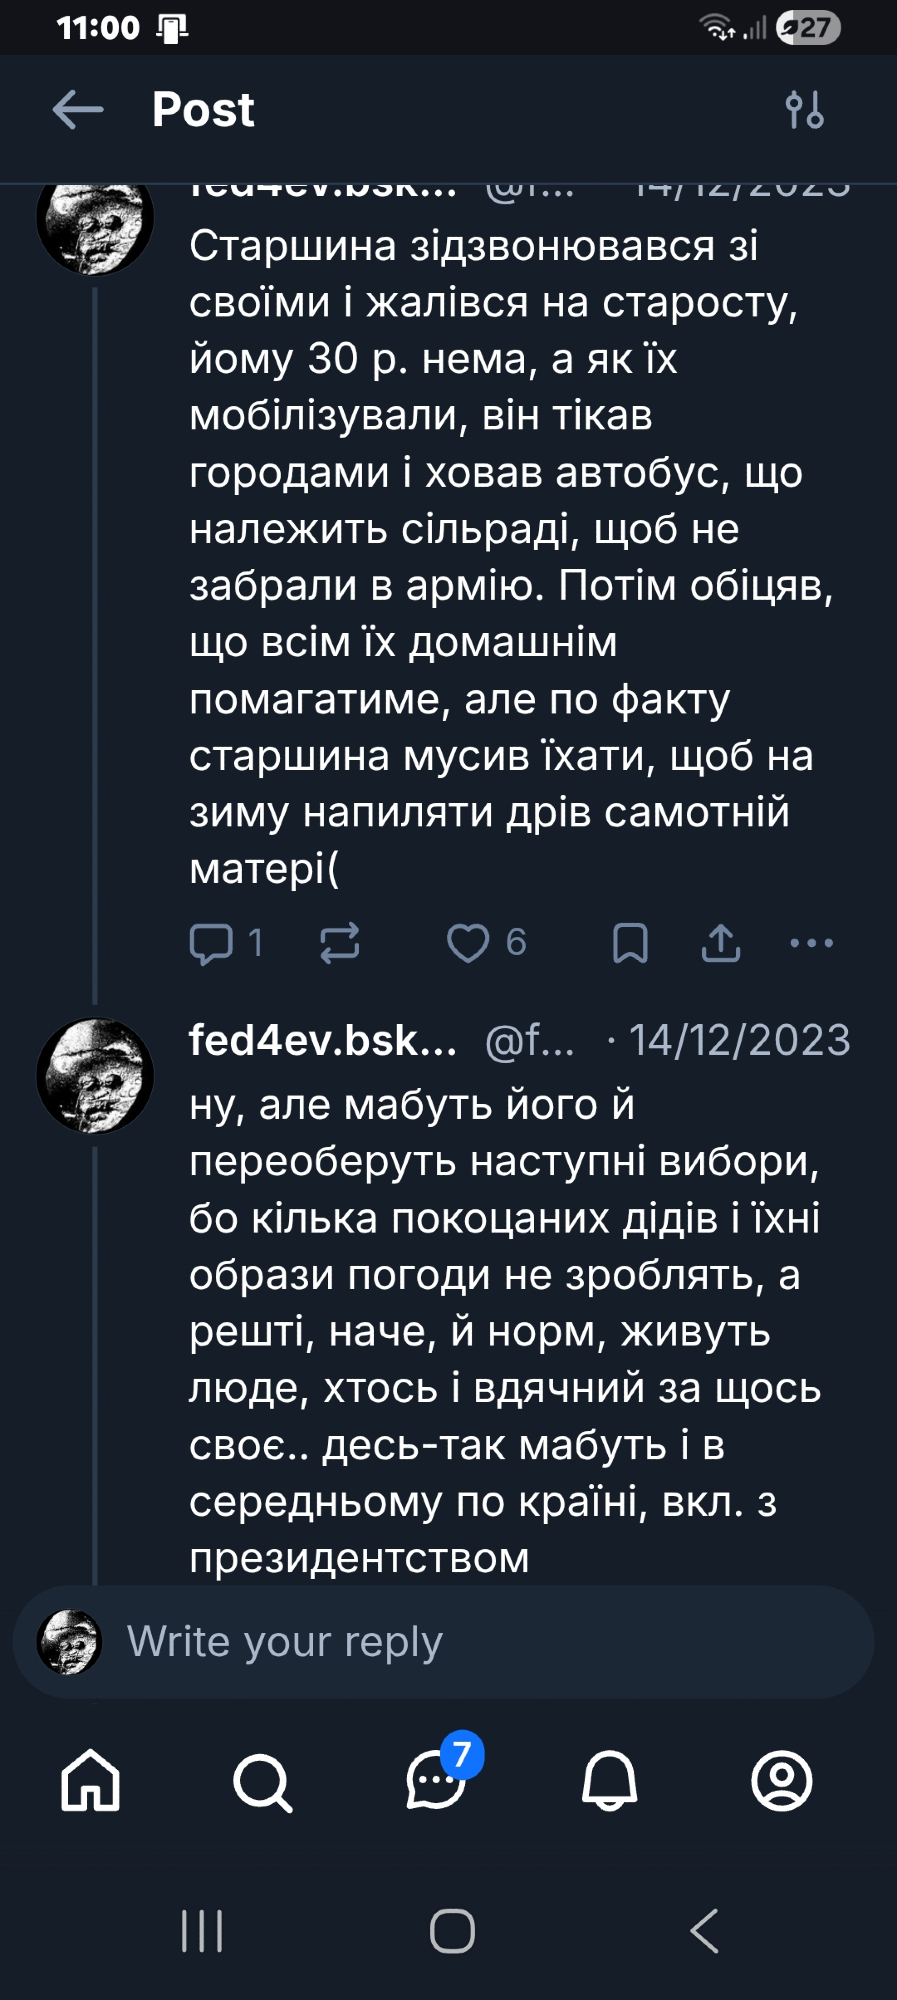Repost the Старшина post
897x2000 pixels.
coord(339,943)
